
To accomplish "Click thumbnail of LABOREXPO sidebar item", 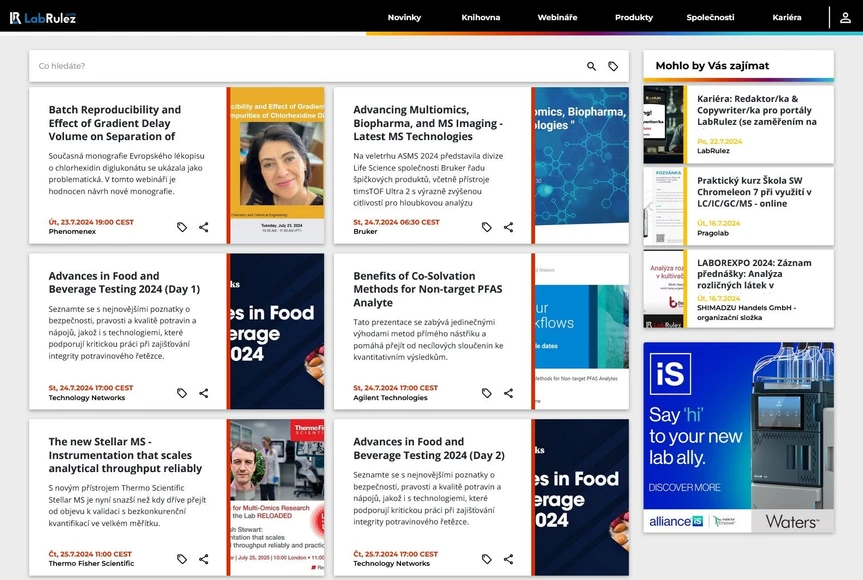I will pyautogui.click(x=663, y=289).
